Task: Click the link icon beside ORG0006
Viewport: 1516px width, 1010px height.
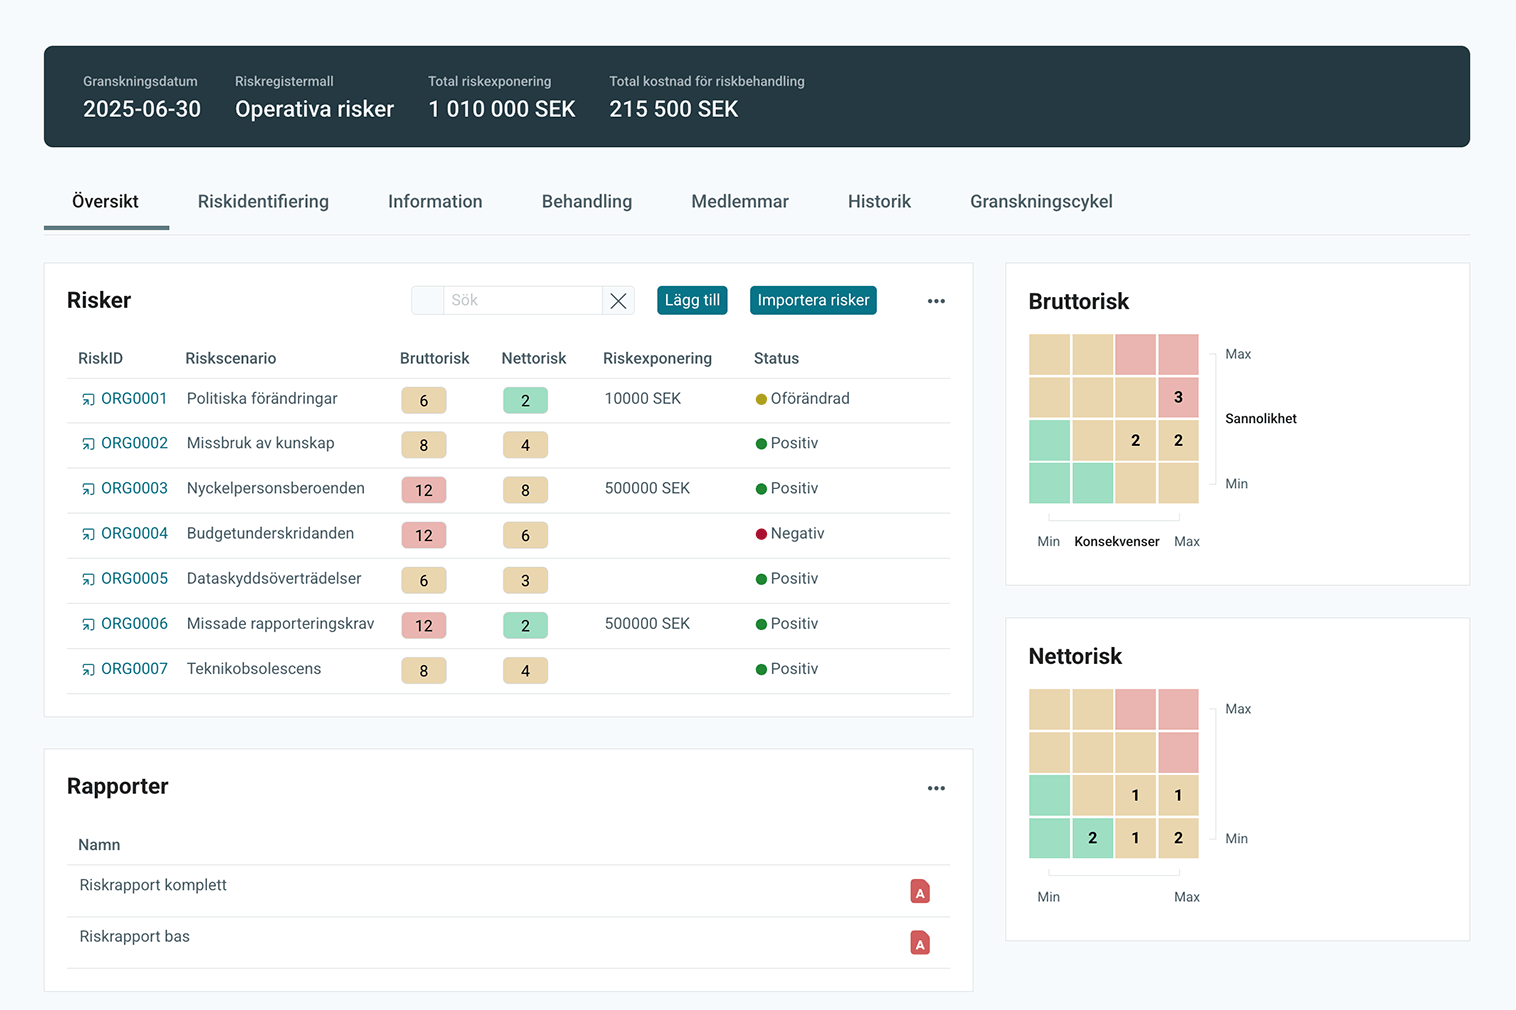Action: pos(88,625)
